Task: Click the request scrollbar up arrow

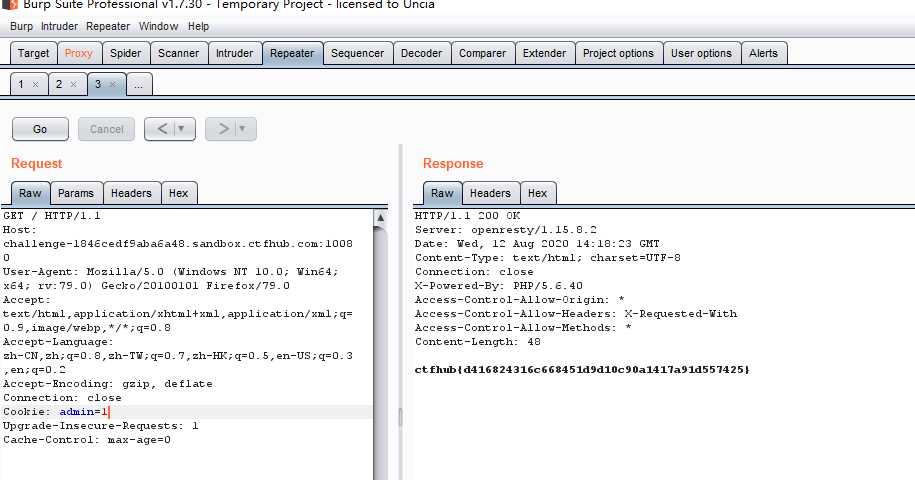Action: (380, 218)
